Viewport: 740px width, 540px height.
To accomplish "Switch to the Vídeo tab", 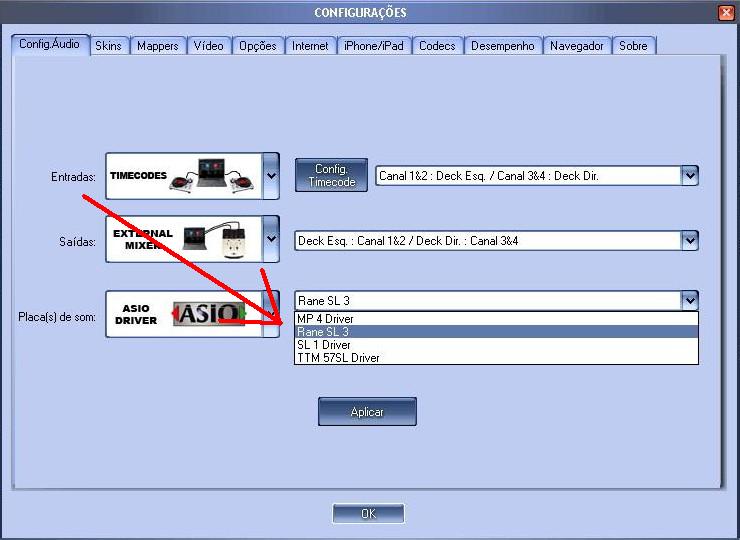I will [209, 46].
